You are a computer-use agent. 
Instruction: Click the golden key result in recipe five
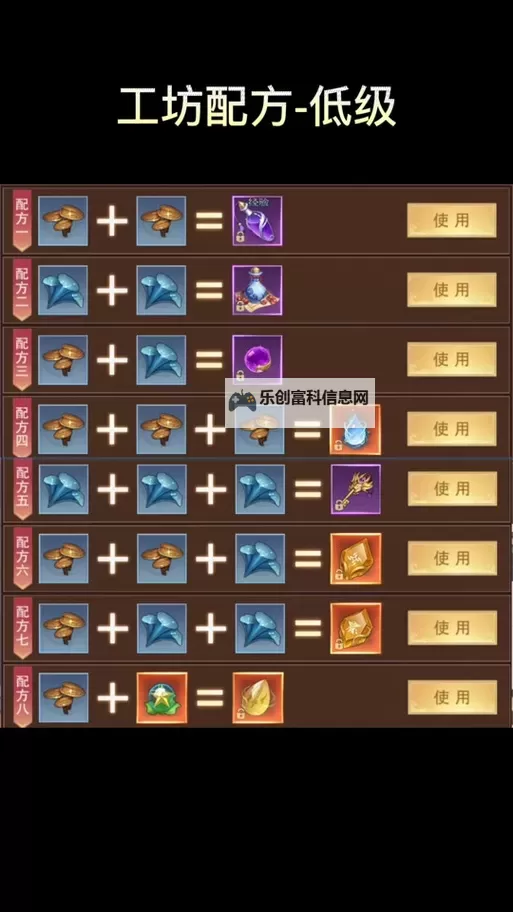point(355,489)
